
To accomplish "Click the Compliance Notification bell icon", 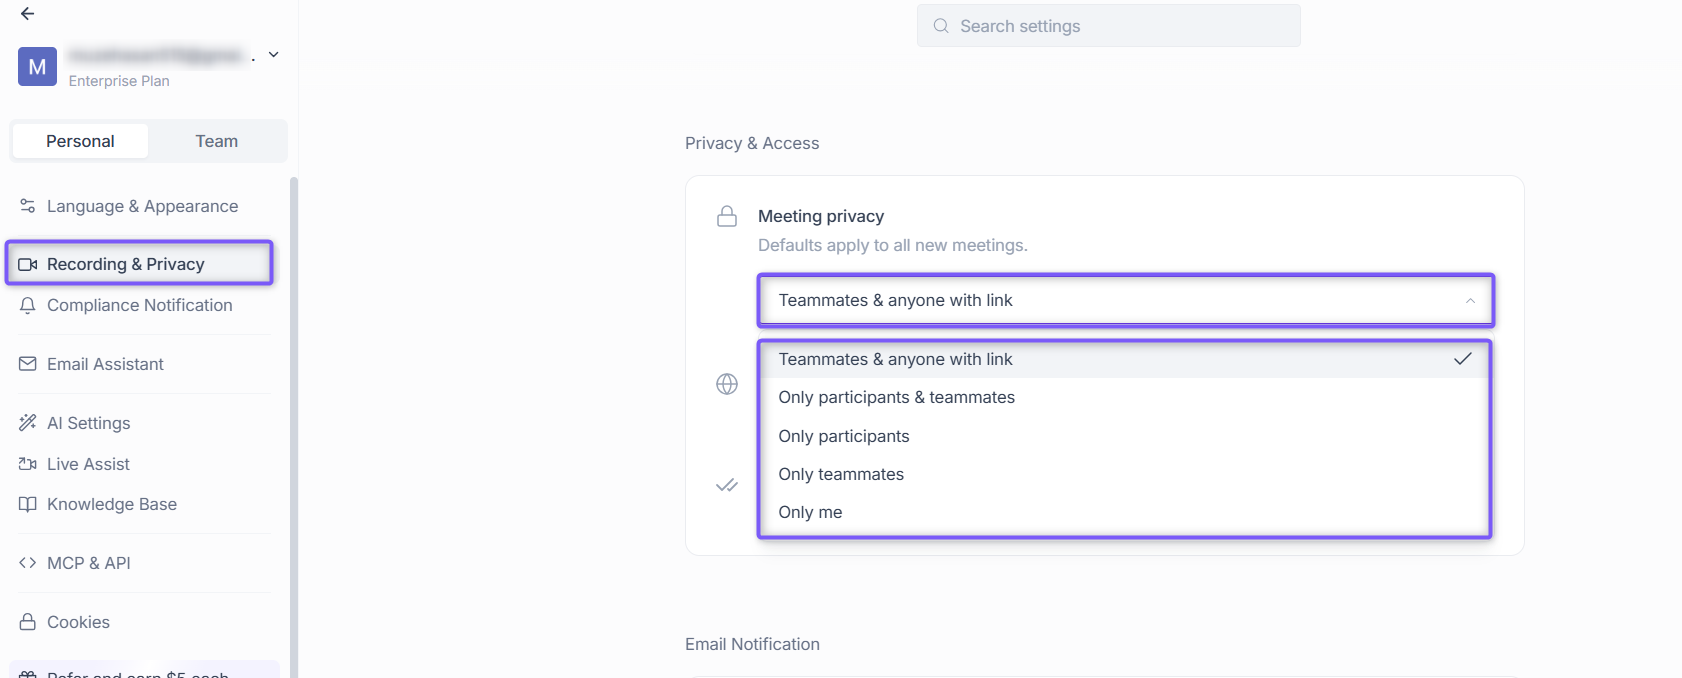I will 28,305.
